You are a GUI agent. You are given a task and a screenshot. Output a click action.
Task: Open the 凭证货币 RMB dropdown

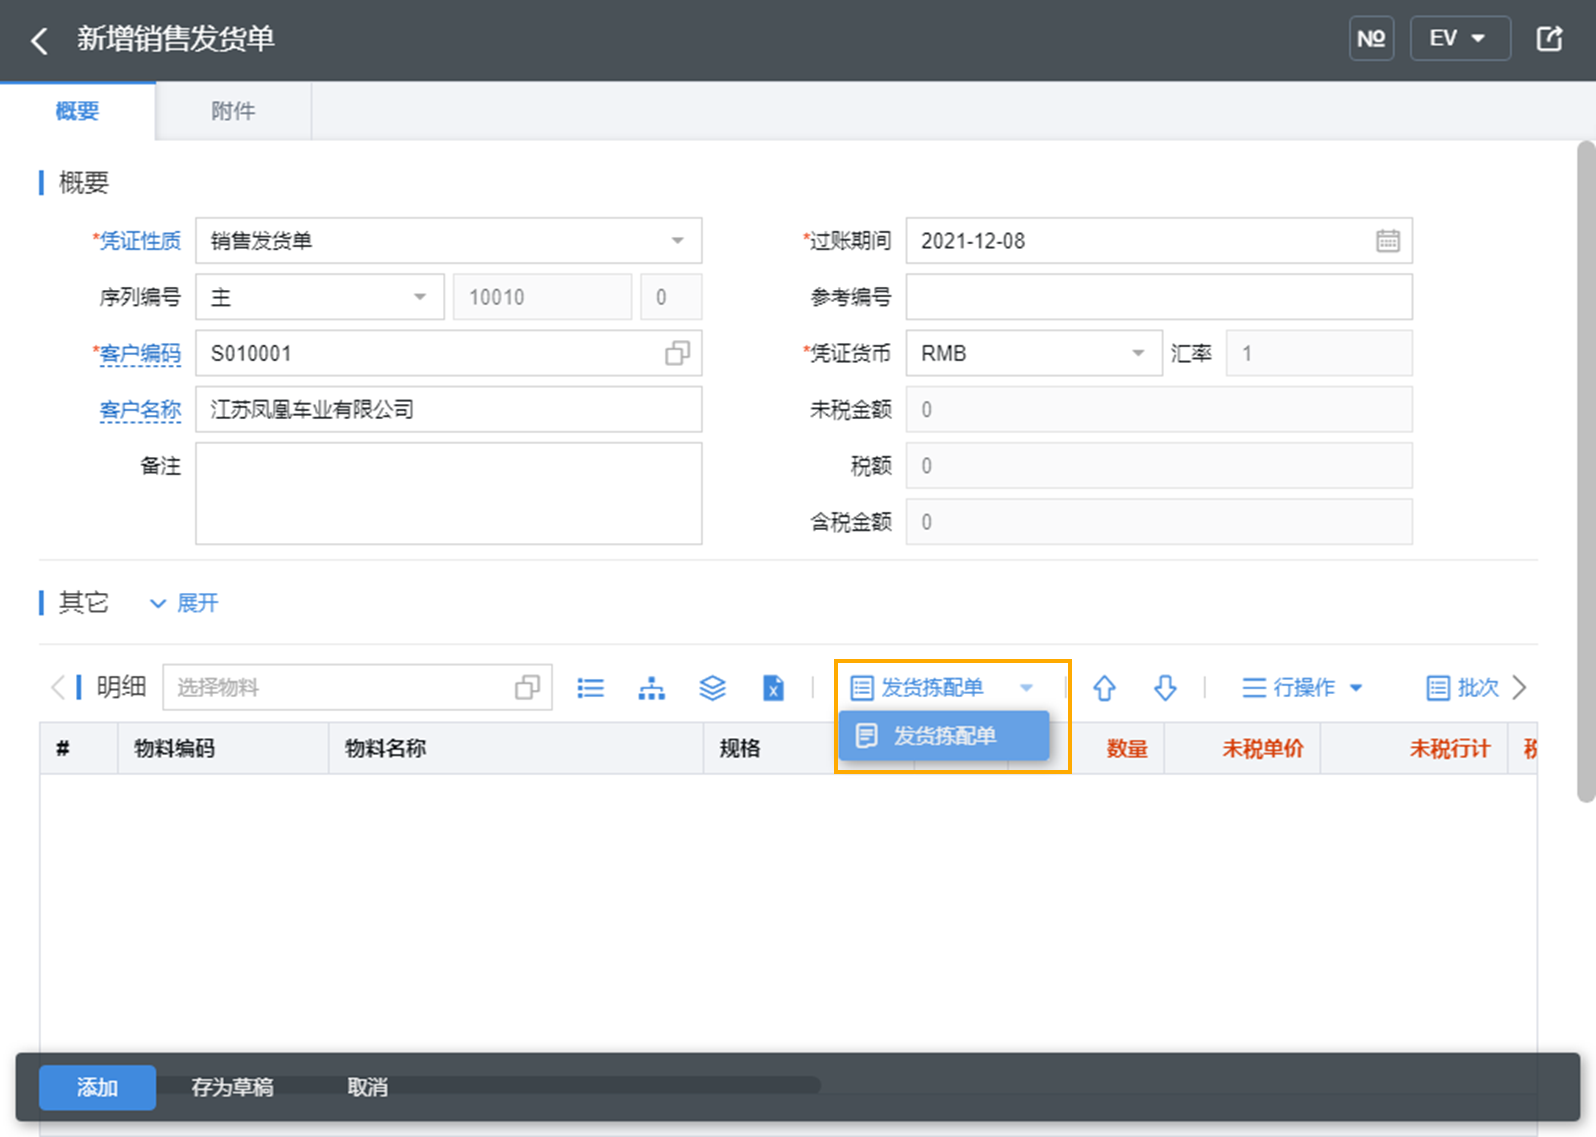(1033, 353)
